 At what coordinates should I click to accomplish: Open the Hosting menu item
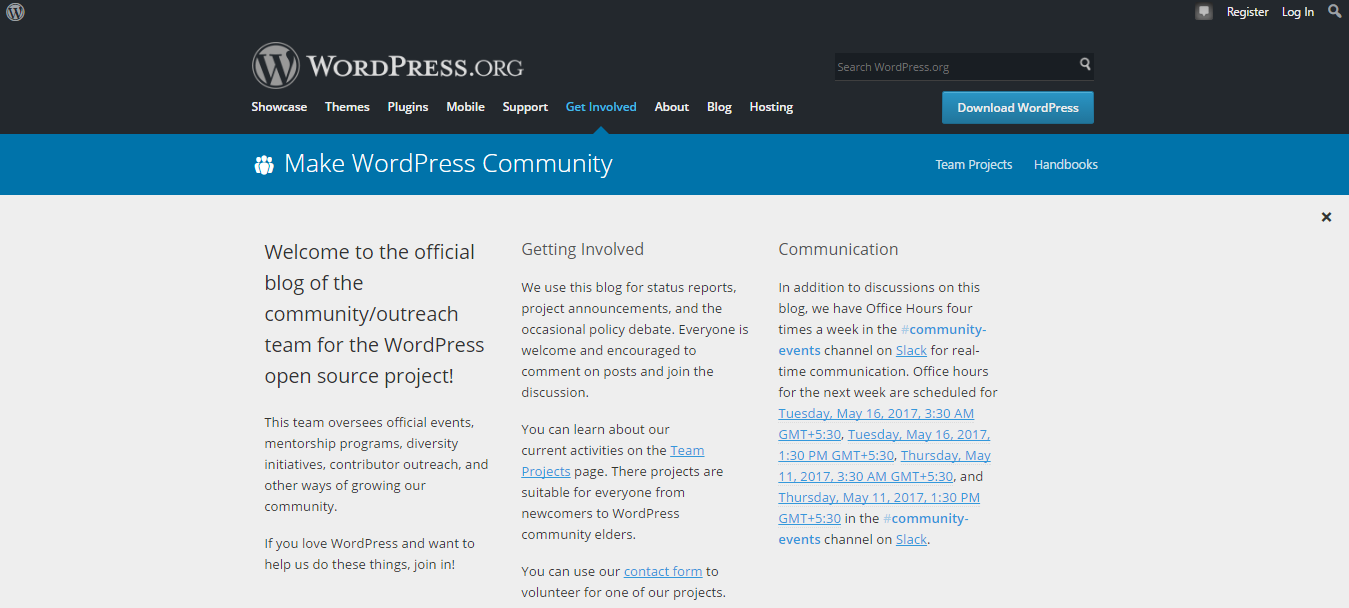[771, 107]
